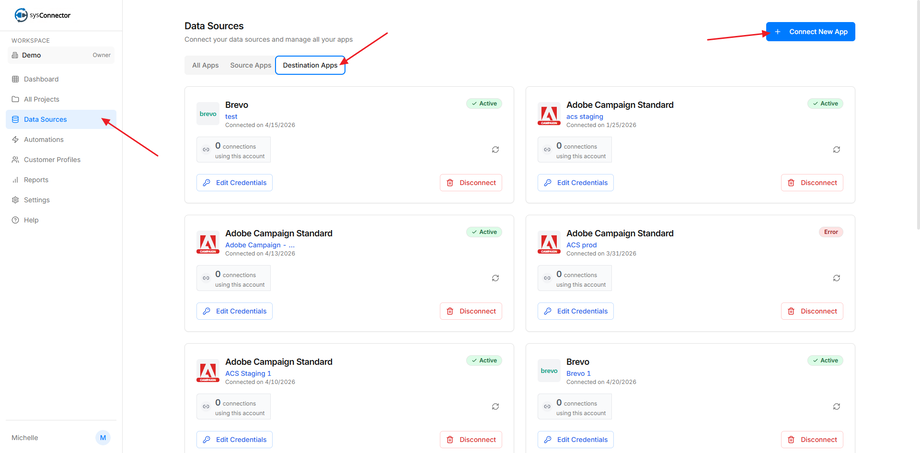Open the 'Brevo 1' account link
This screenshot has width=920, height=453.
pyautogui.click(x=579, y=374)
